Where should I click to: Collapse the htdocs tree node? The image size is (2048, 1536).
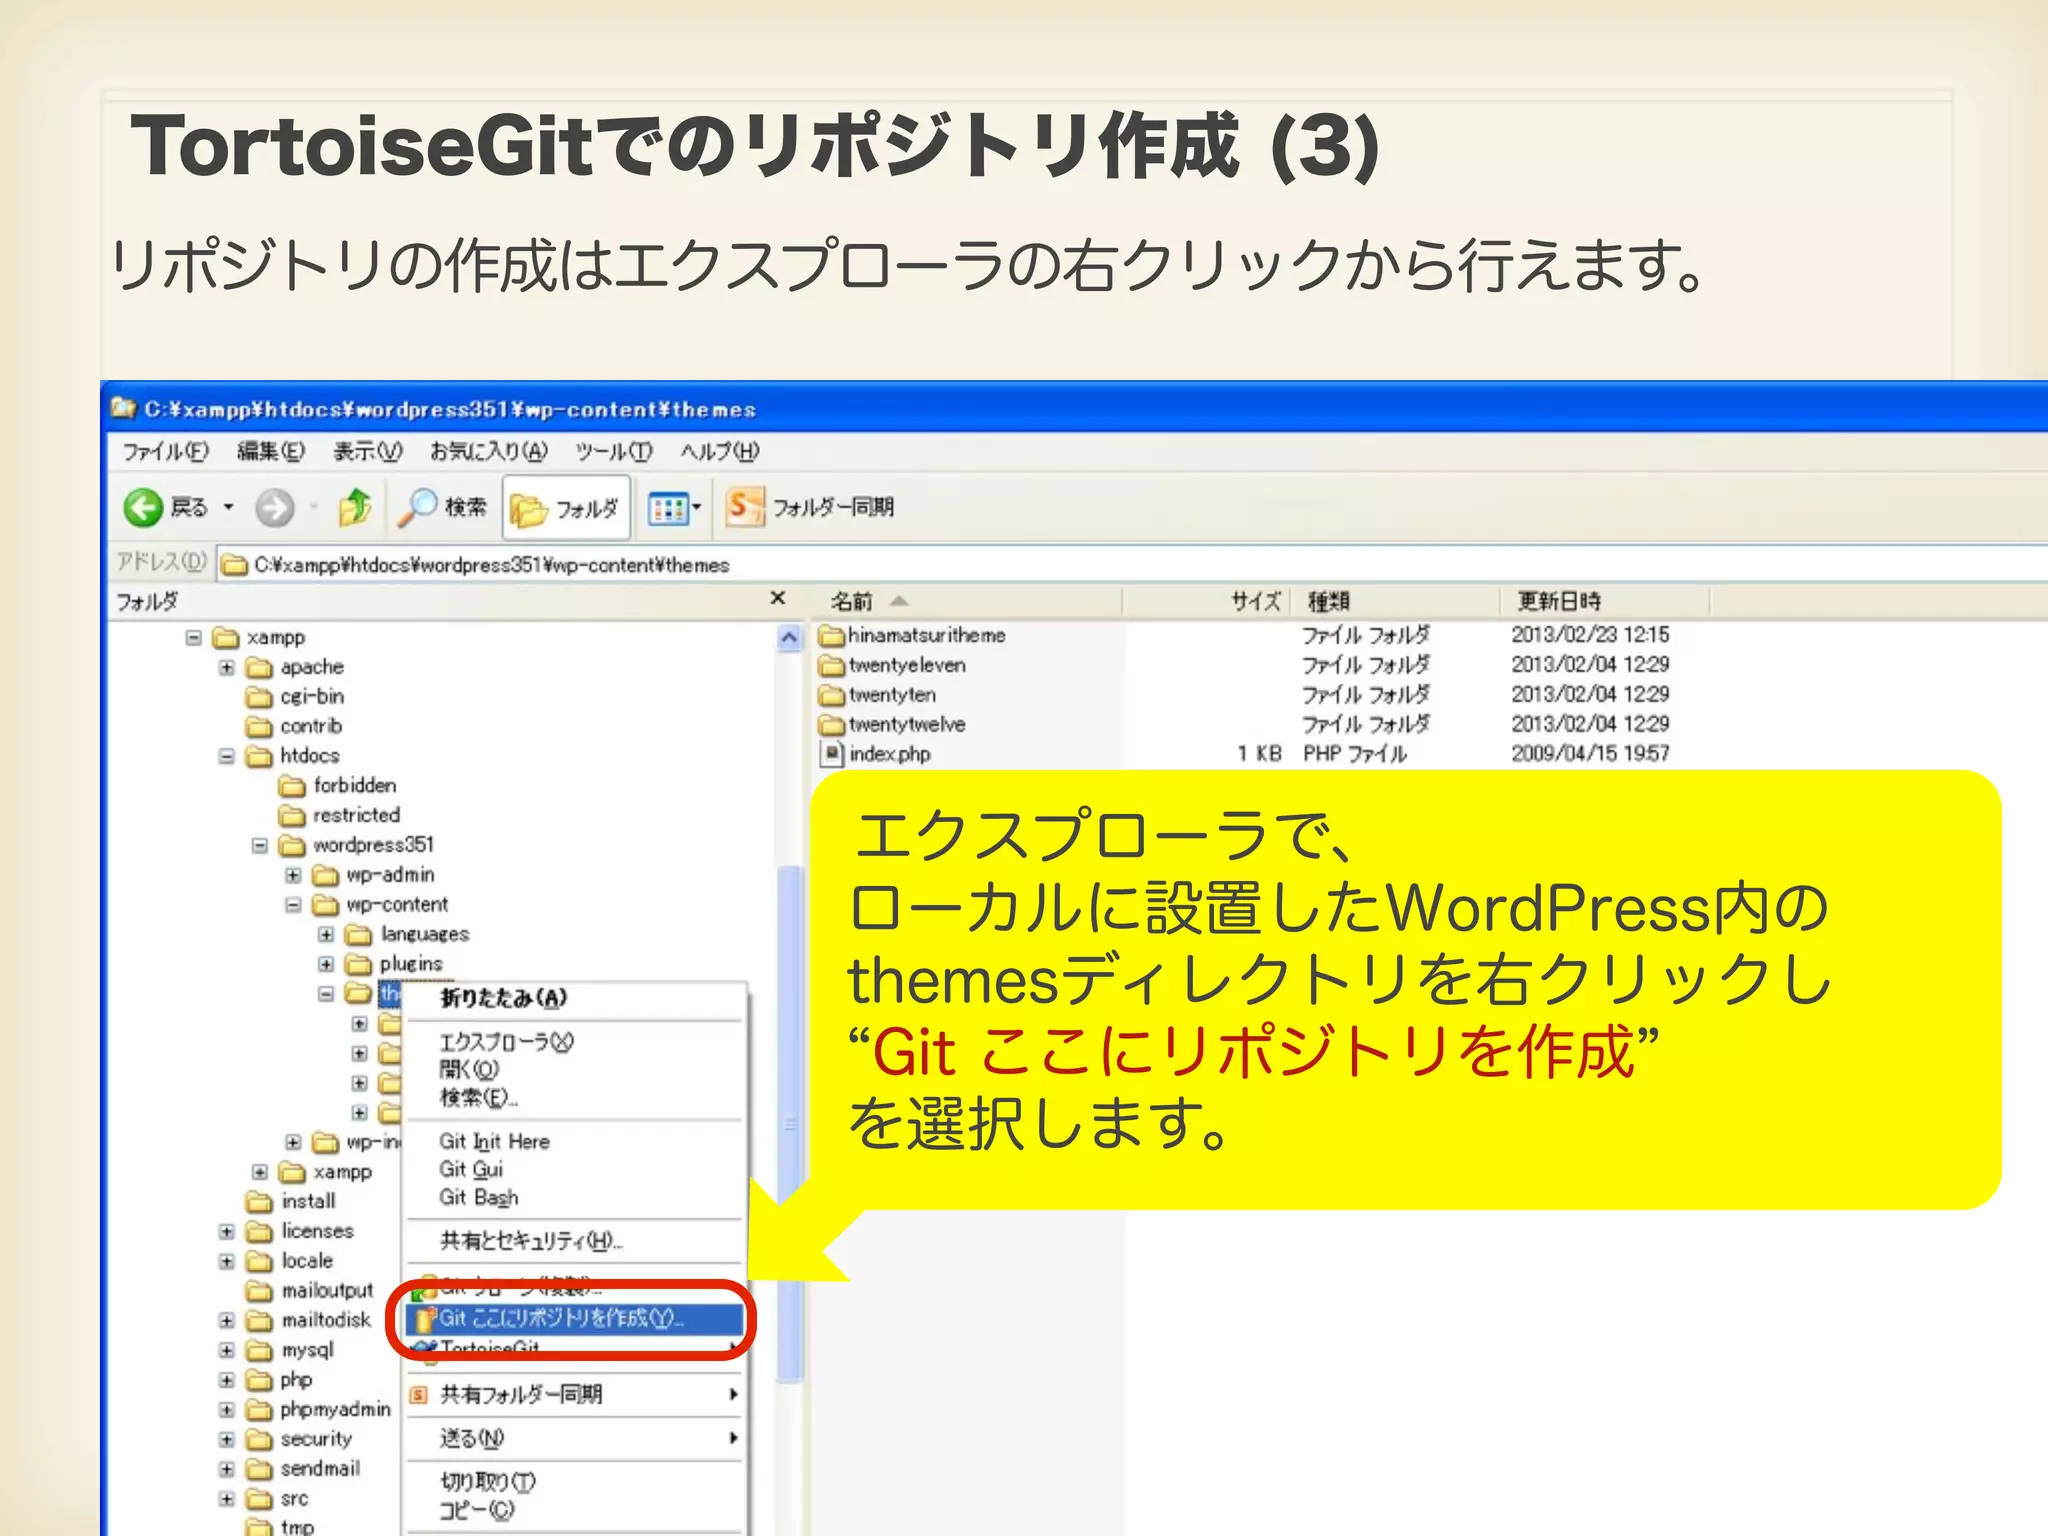(x=226, y=756)
